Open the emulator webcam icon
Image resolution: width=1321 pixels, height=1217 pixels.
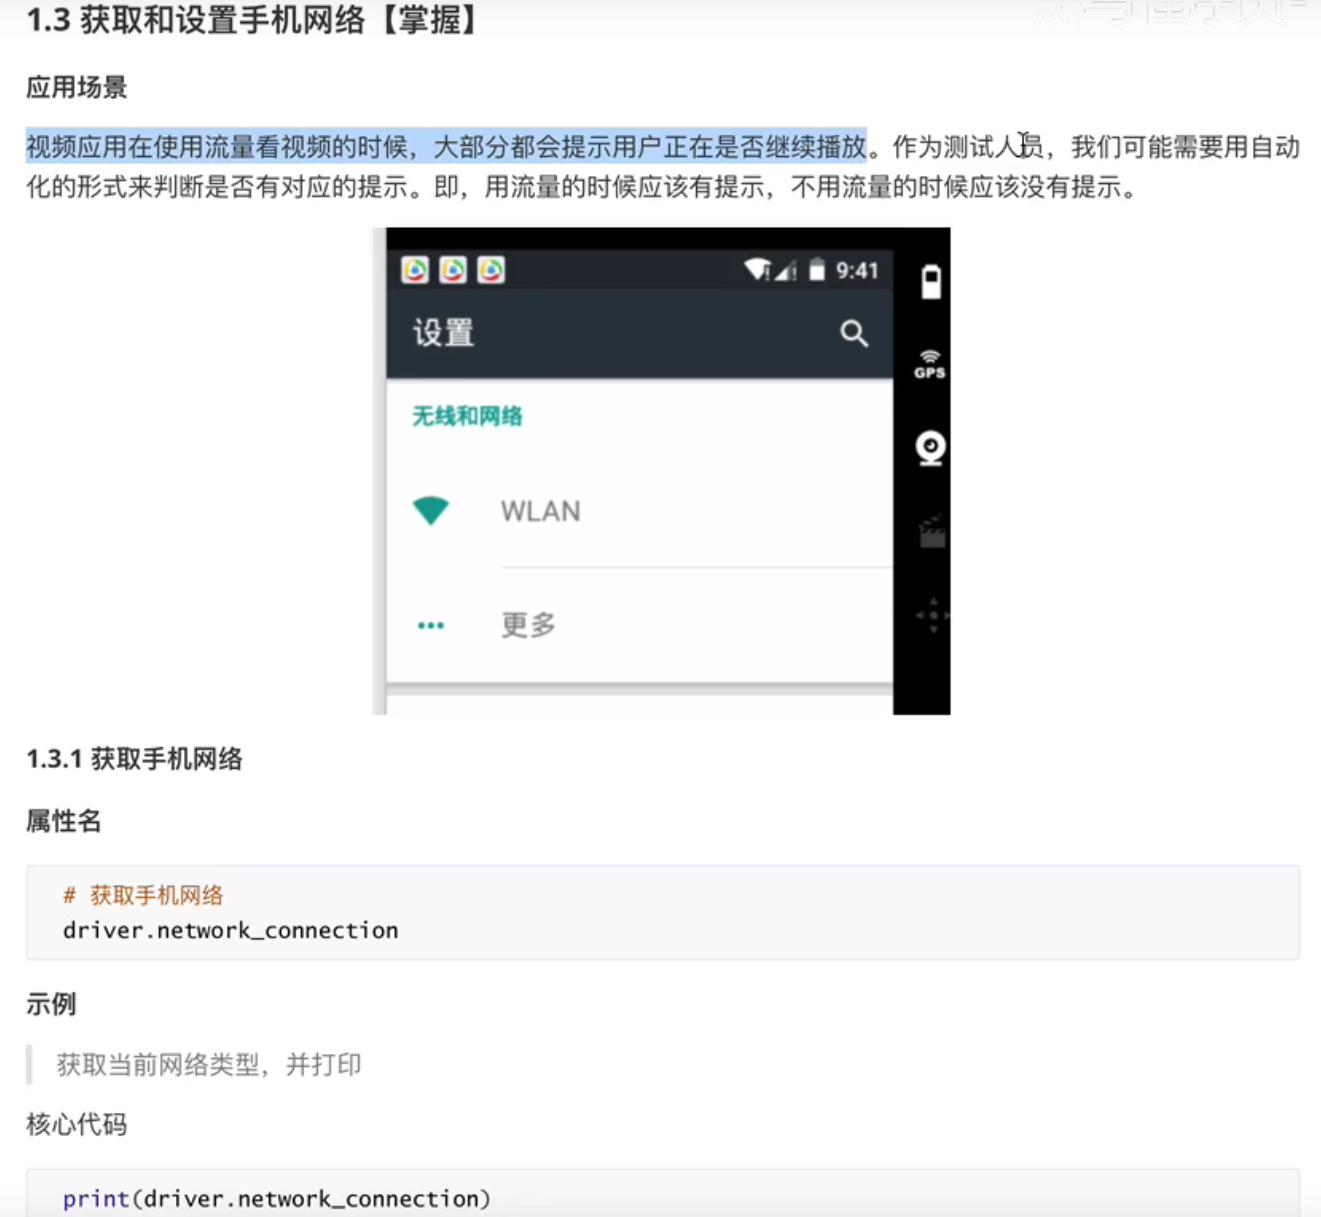[x=931, y=447]
